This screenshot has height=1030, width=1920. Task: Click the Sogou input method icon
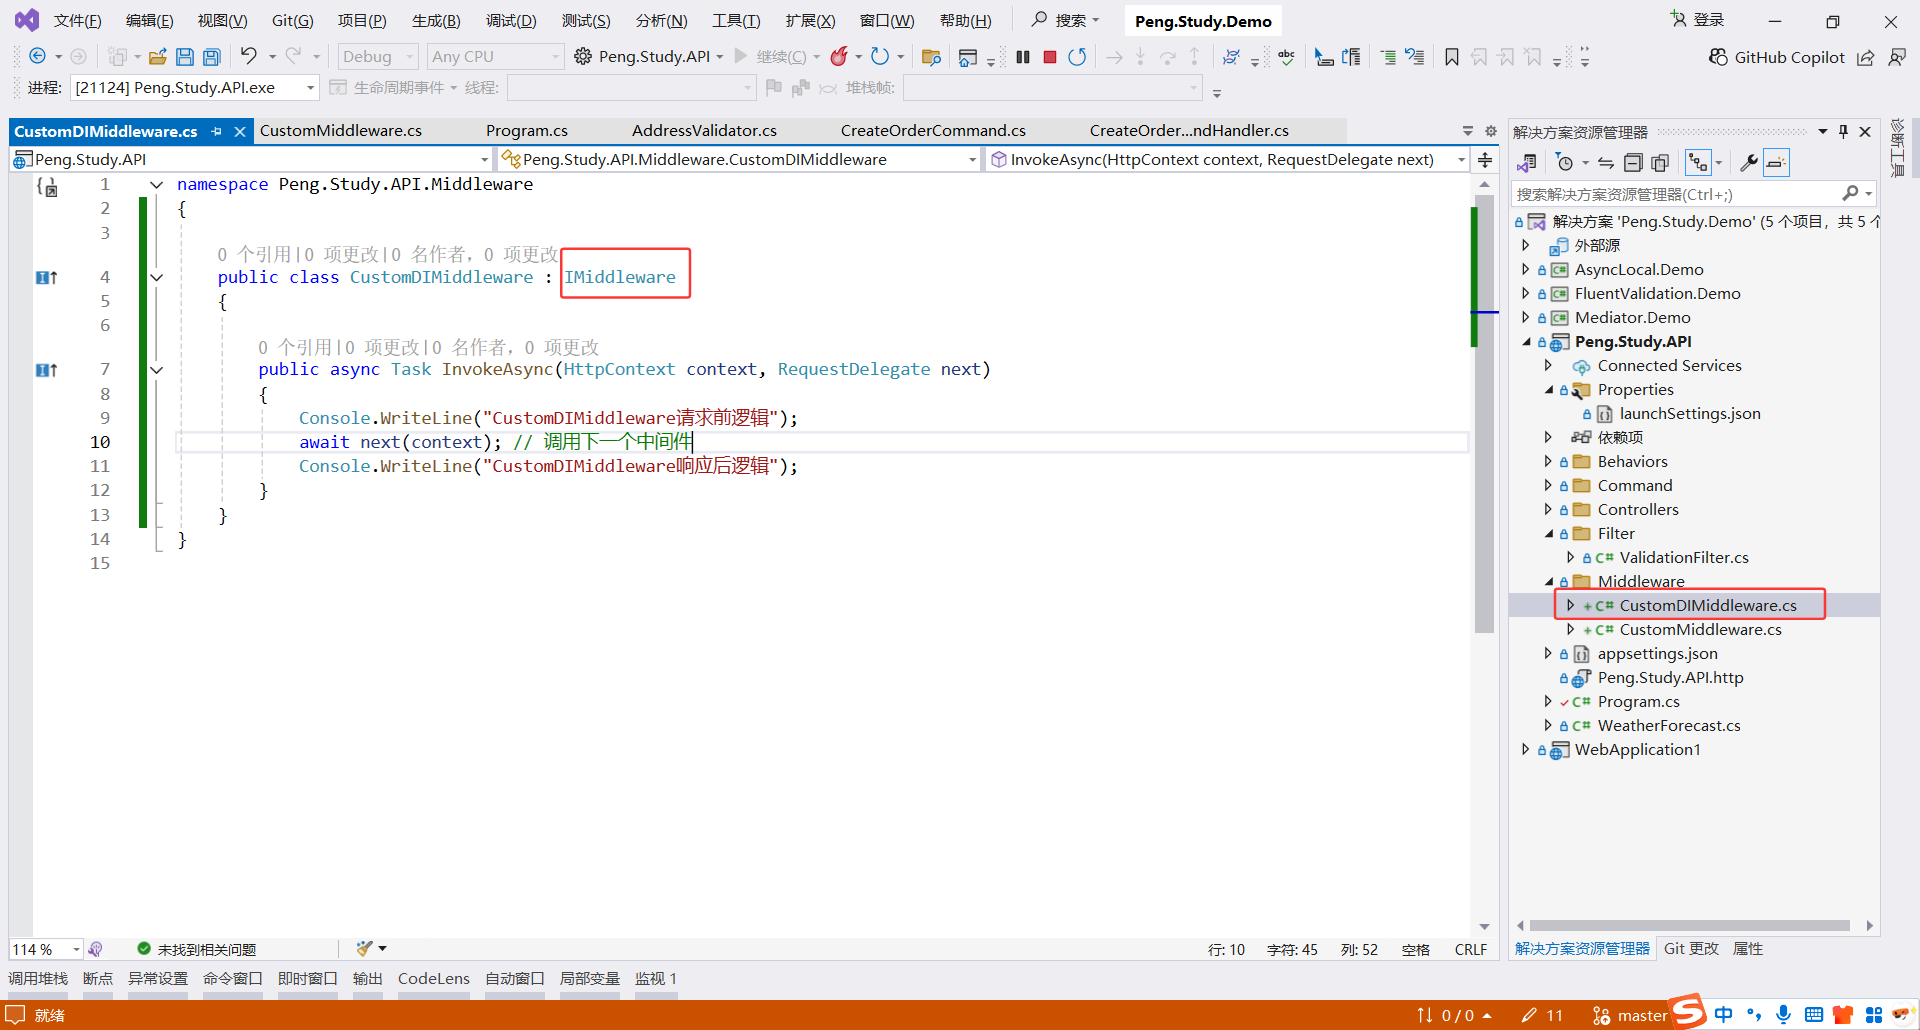click(1689, 1013)
